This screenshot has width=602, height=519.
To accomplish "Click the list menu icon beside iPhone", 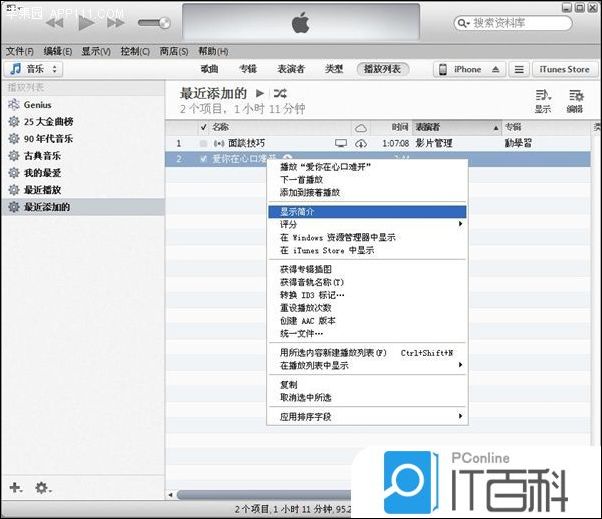I will (519, 69).
